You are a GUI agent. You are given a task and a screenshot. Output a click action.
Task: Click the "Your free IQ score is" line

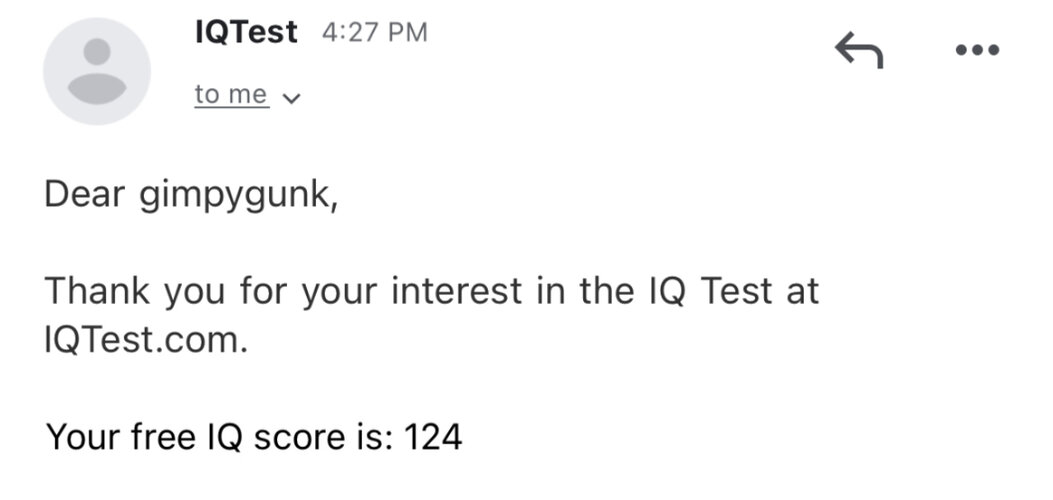coord(254,437)
